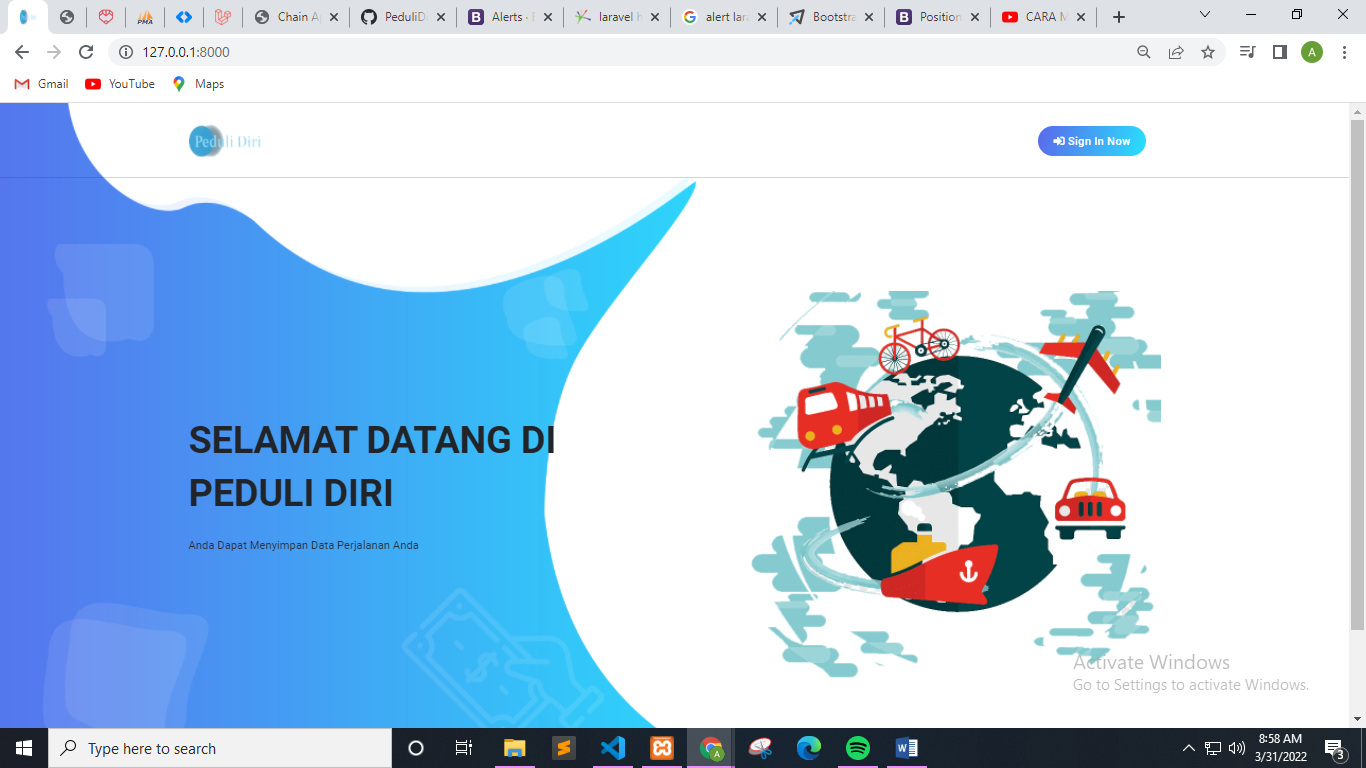Open the Chrome three-dot menu
Image resolution: width=1366 pixels, height=768 pixels.
click(x=1343, y=52)
